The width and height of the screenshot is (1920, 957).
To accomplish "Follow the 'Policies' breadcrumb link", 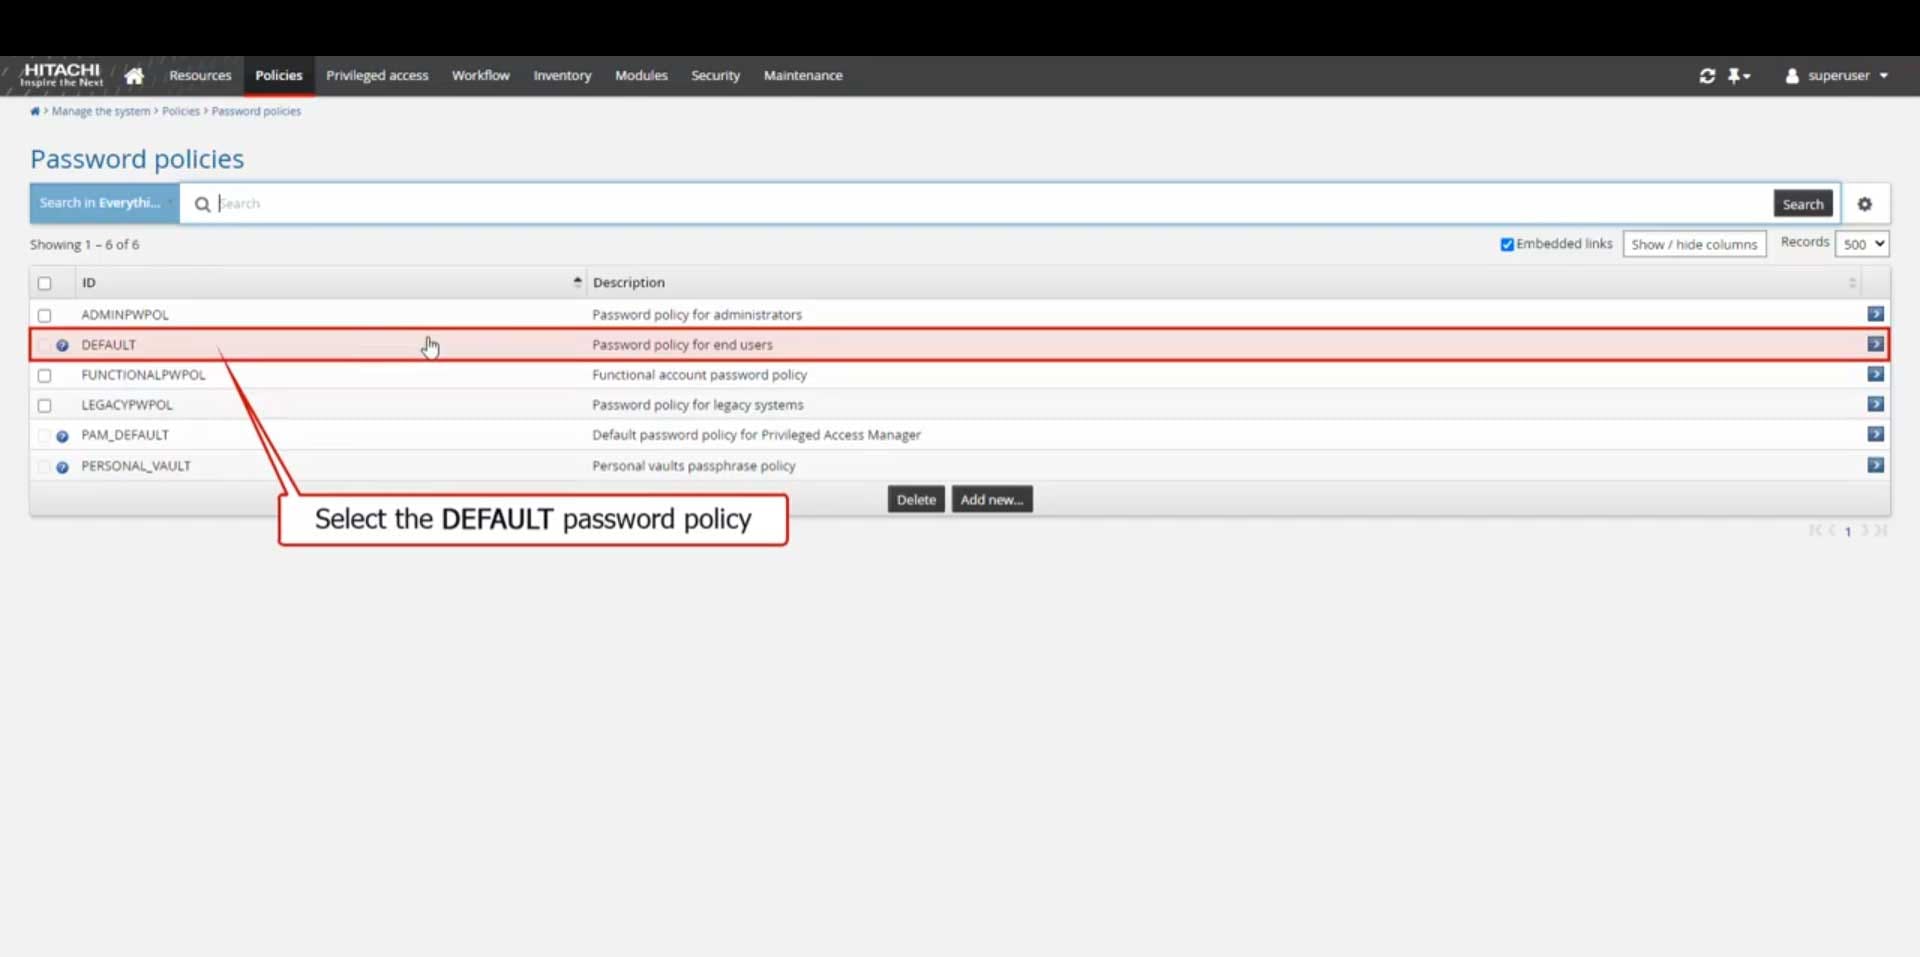I will click(x=181, y=111).
